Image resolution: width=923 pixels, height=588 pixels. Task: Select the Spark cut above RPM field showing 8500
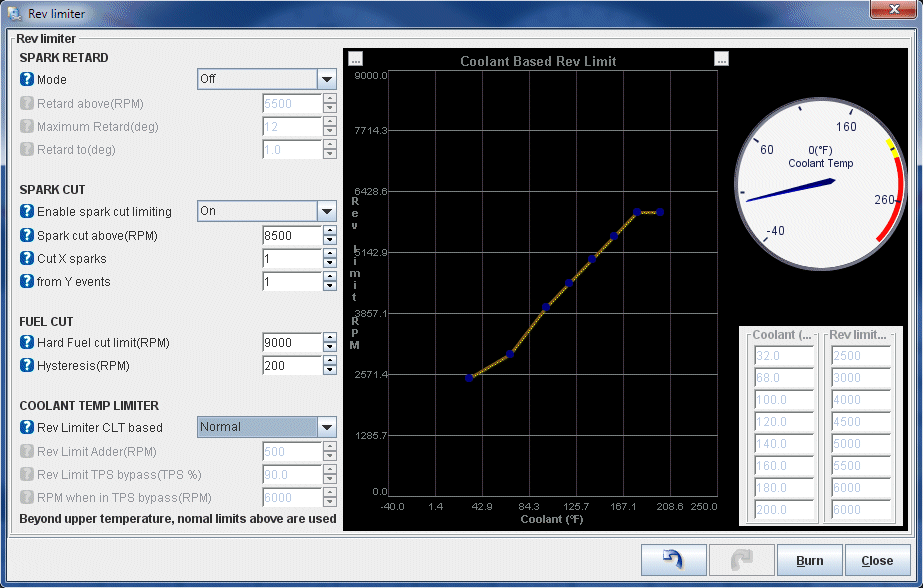click(290, 235)
